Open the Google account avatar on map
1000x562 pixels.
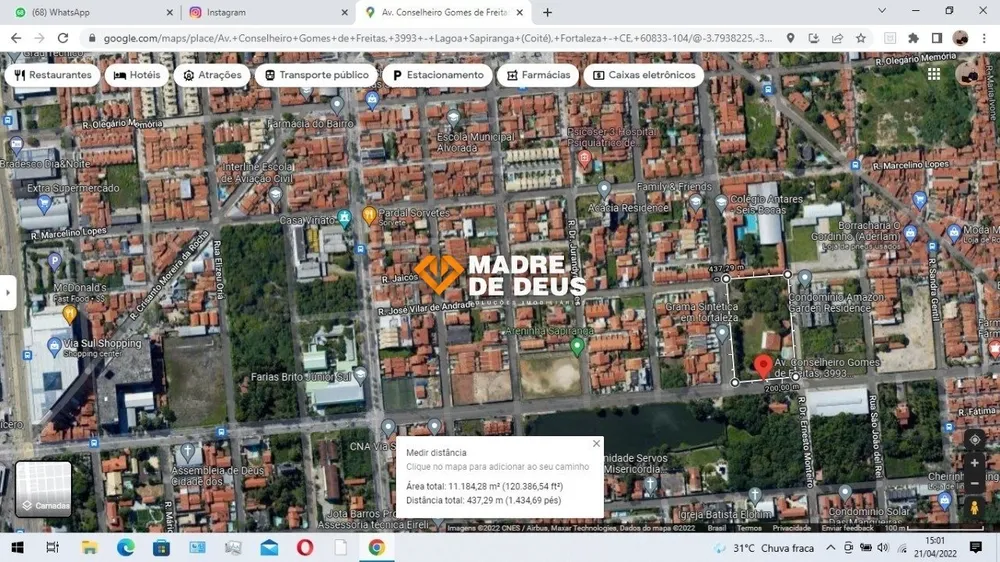point(967,74)
